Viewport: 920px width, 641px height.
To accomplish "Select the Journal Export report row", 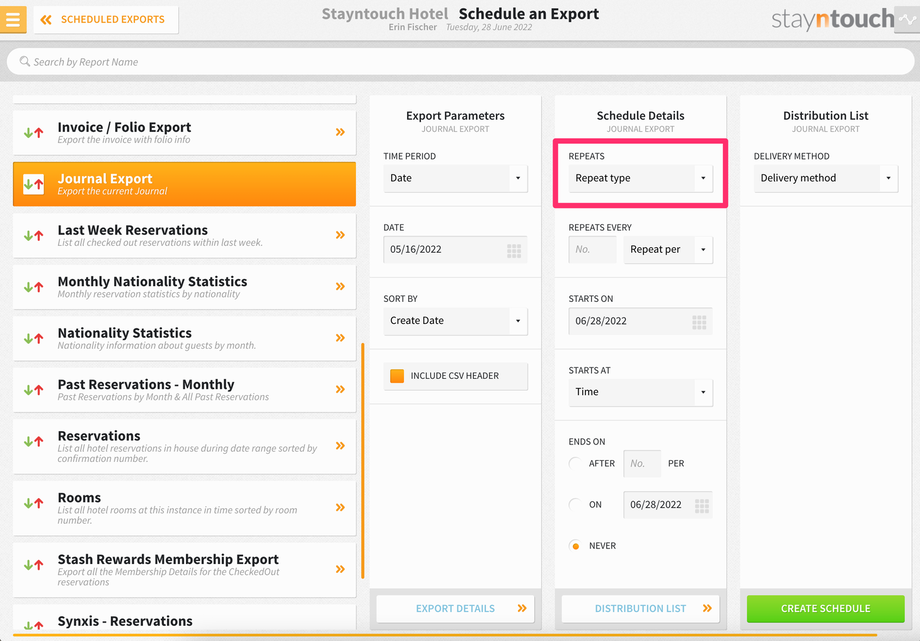I will 184,184.
